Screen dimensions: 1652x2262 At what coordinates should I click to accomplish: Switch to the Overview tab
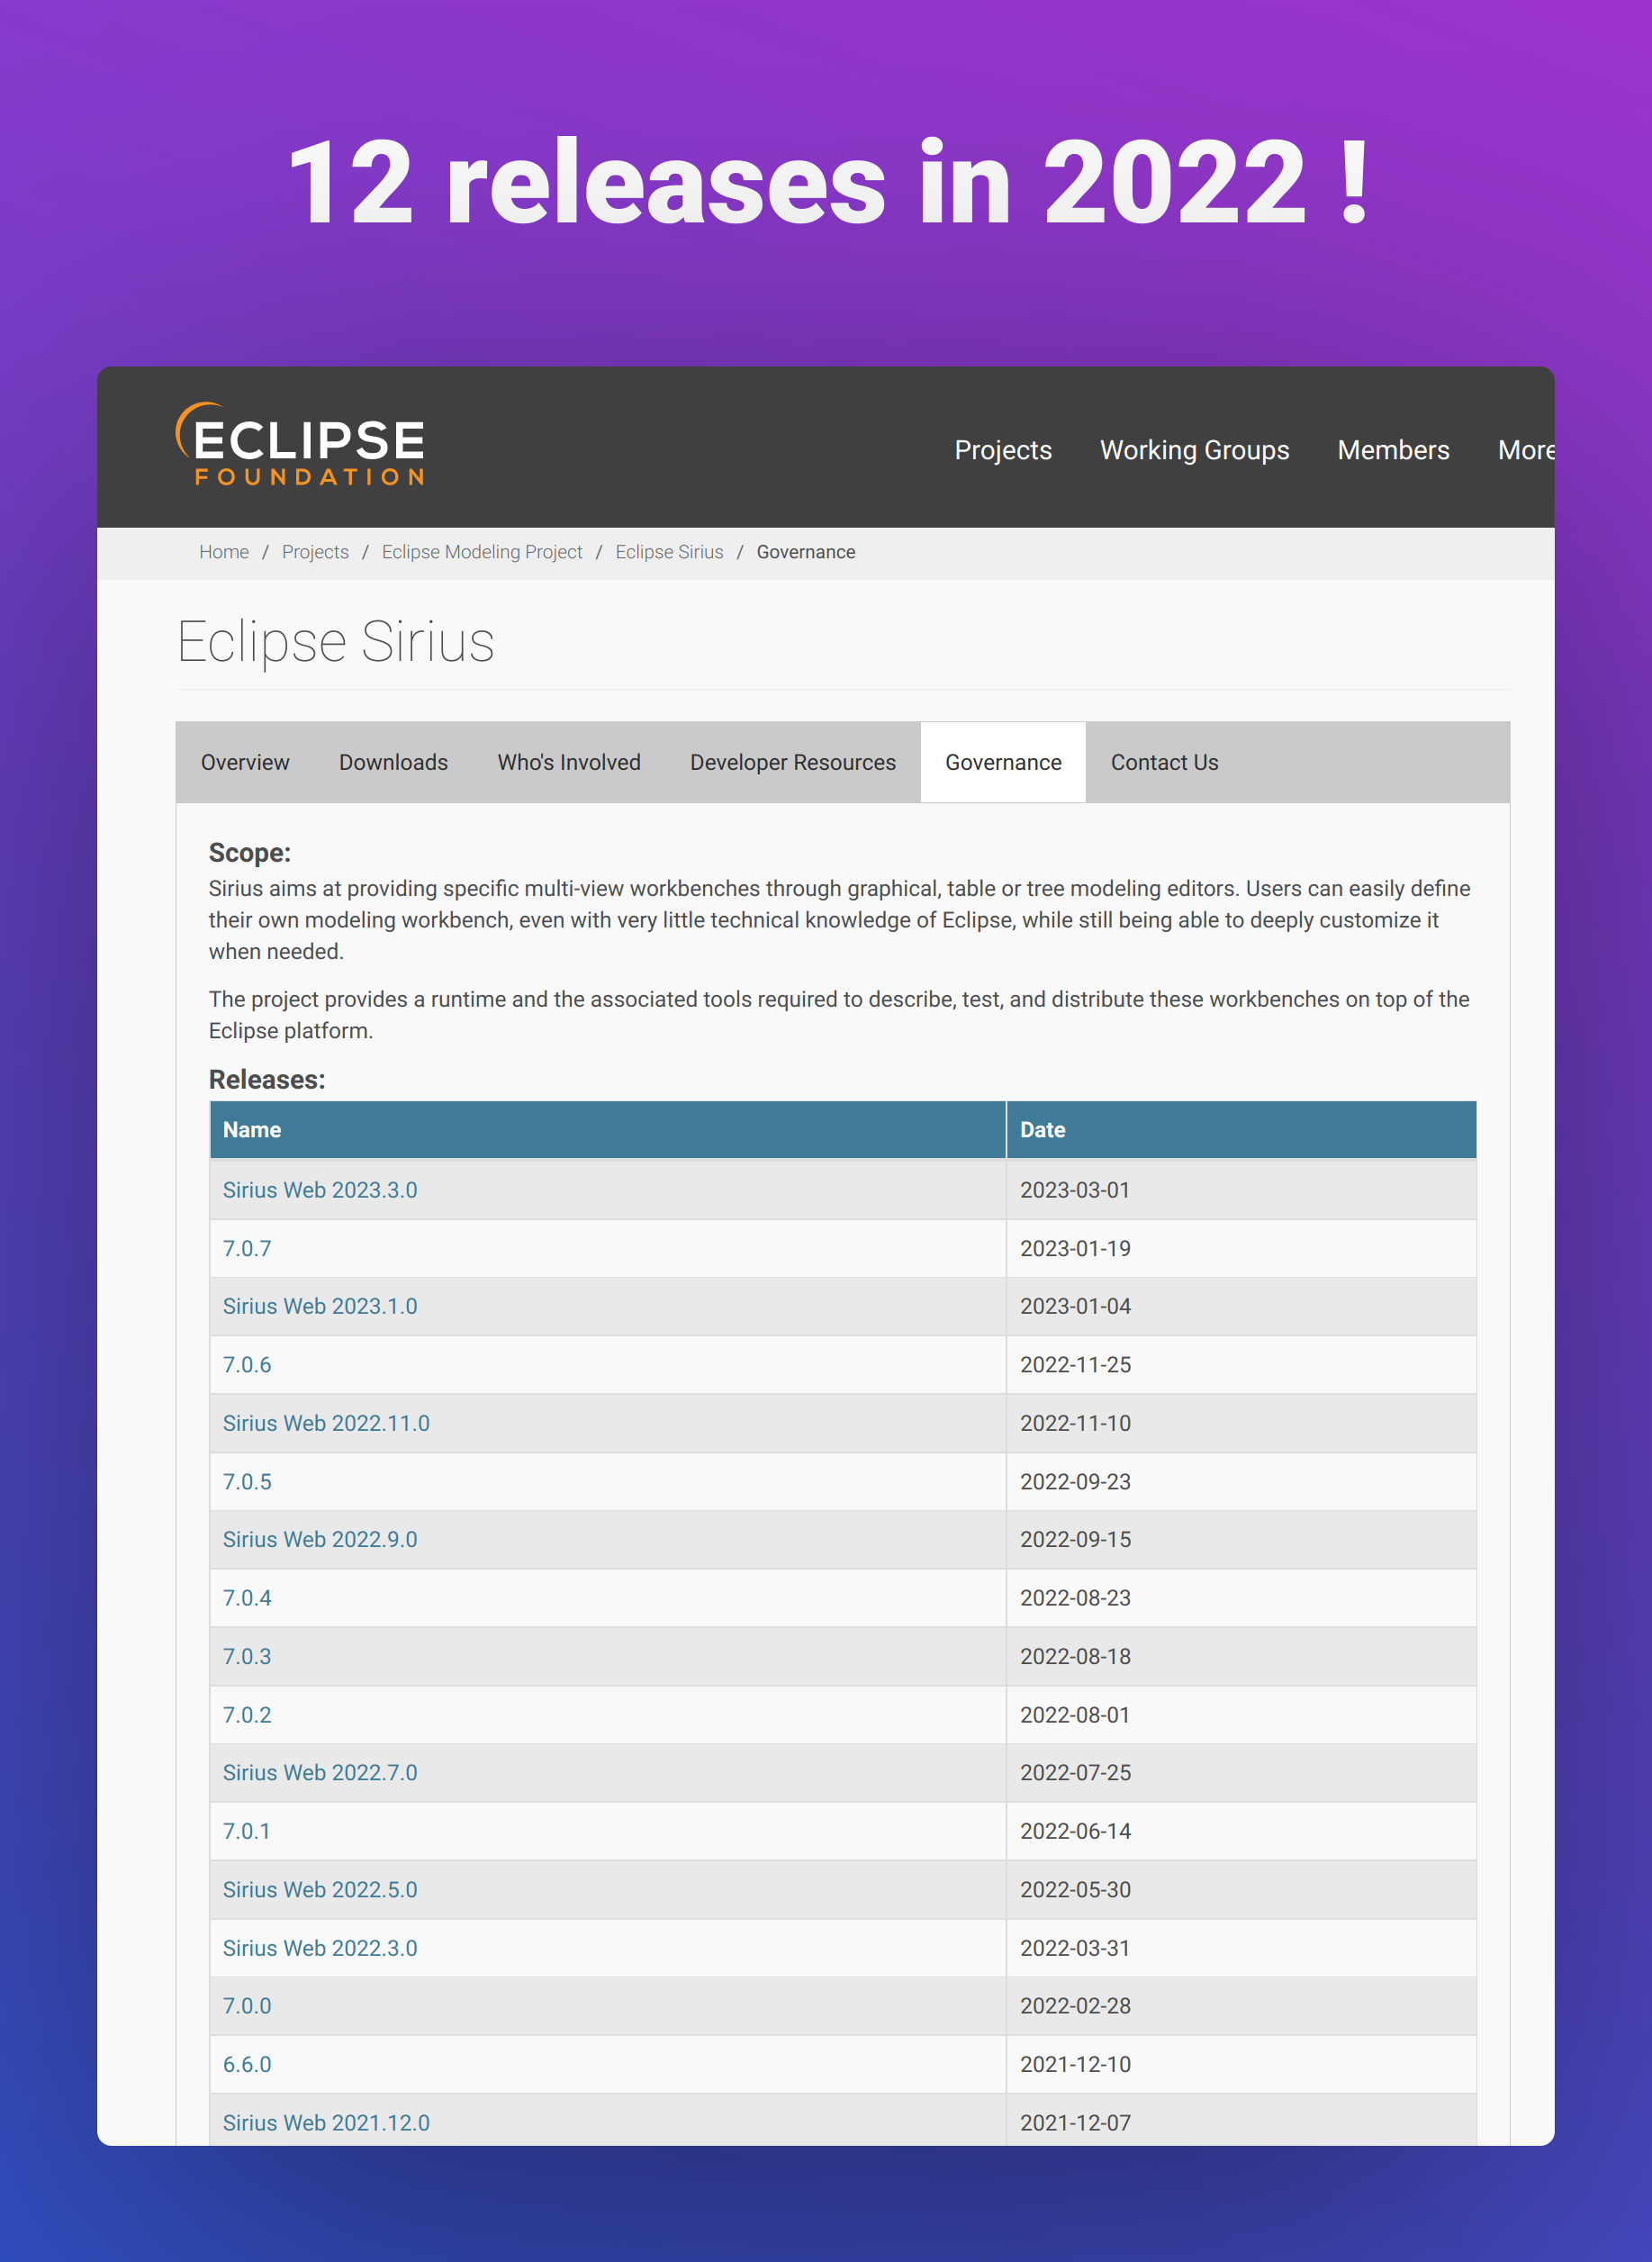coord(245,762)
